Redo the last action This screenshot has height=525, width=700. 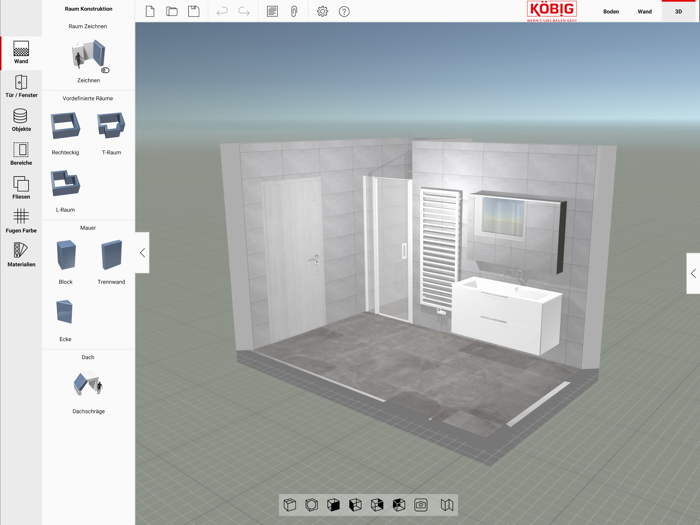tap(244, 12)
